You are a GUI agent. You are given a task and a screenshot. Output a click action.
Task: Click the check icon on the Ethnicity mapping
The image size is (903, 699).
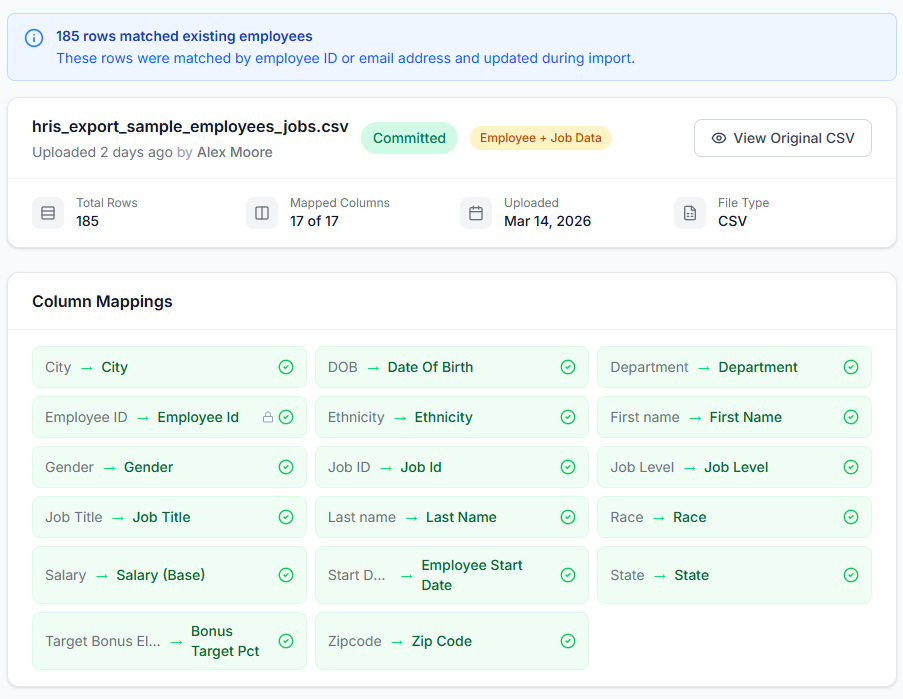tap(568, 417)
